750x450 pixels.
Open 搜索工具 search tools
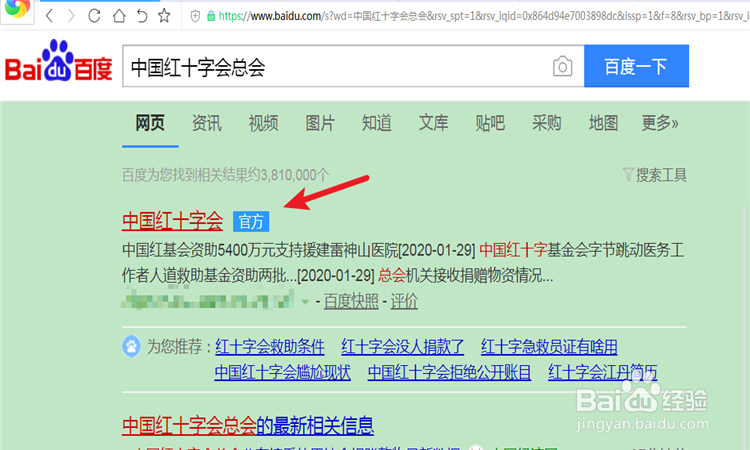point(661,175)
